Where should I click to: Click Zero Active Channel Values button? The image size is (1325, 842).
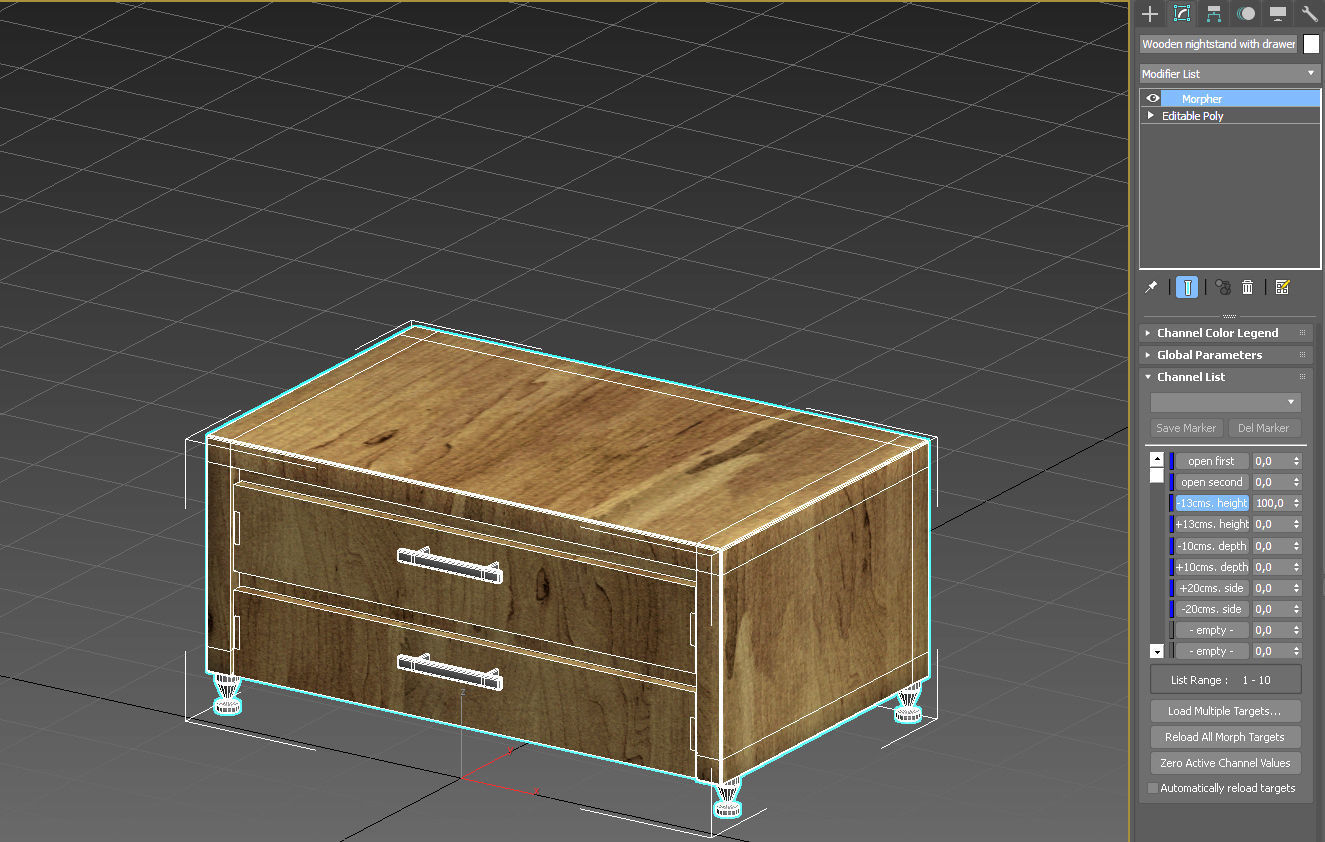click(x=1225, y=763)
